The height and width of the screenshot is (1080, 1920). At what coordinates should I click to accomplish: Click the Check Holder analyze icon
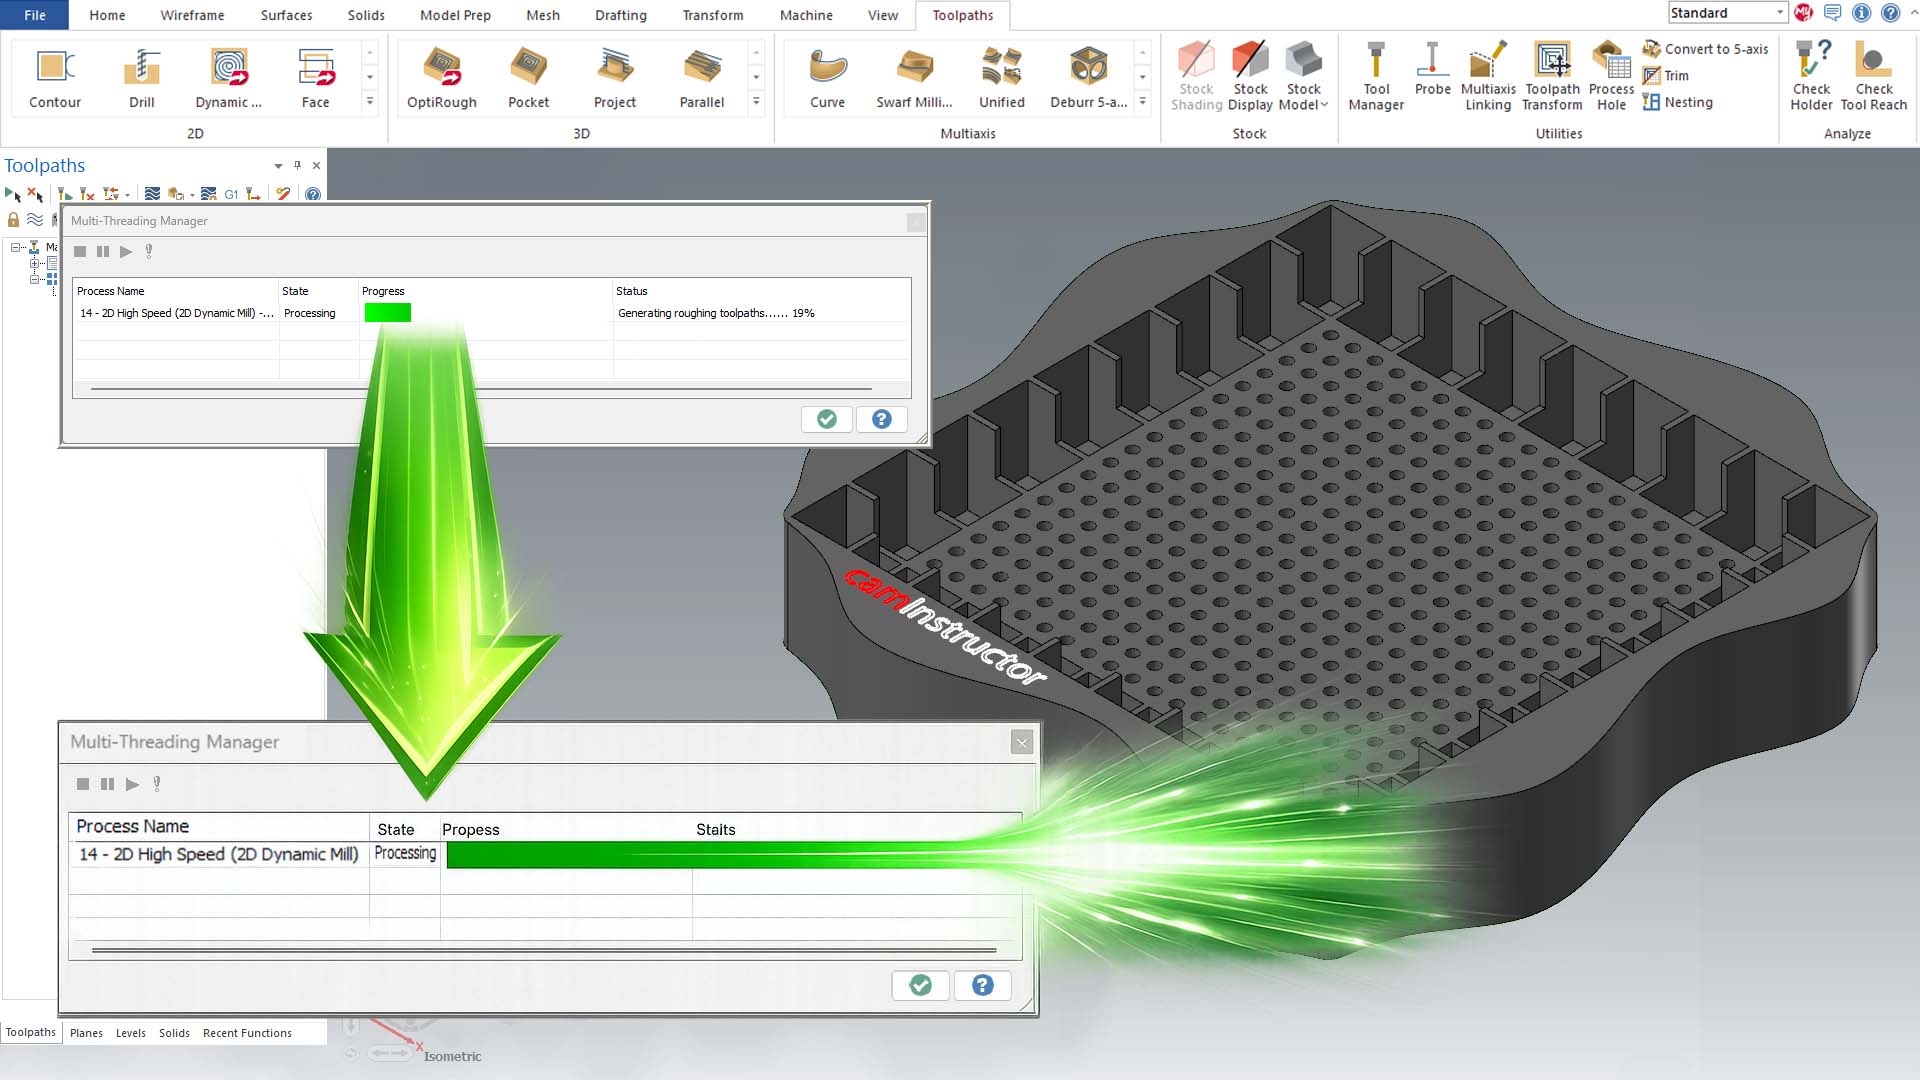coord(1811,76)
